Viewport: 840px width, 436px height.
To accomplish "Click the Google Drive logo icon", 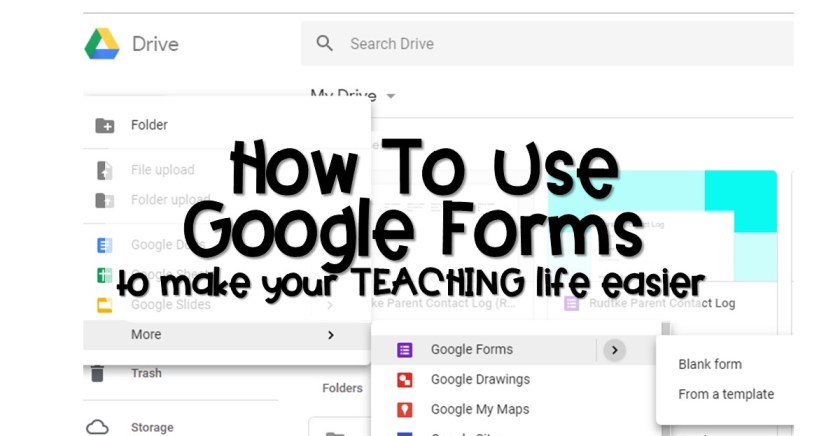I will (x=102, y=45).
